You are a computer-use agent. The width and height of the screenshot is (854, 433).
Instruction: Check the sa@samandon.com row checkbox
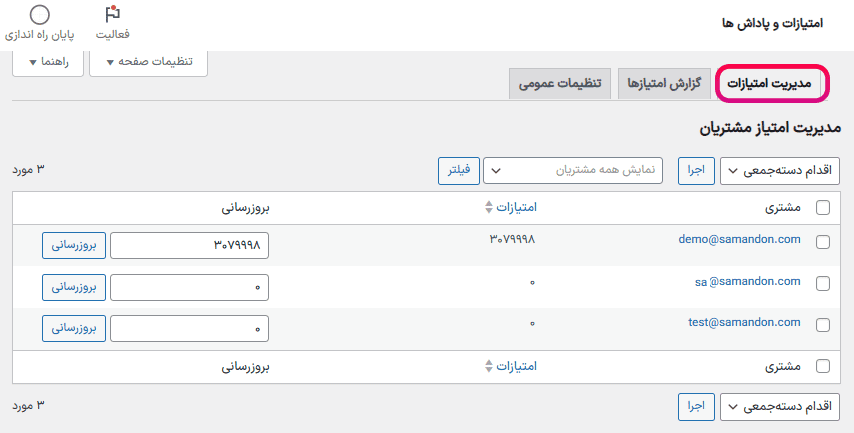[x=823, y=283]
